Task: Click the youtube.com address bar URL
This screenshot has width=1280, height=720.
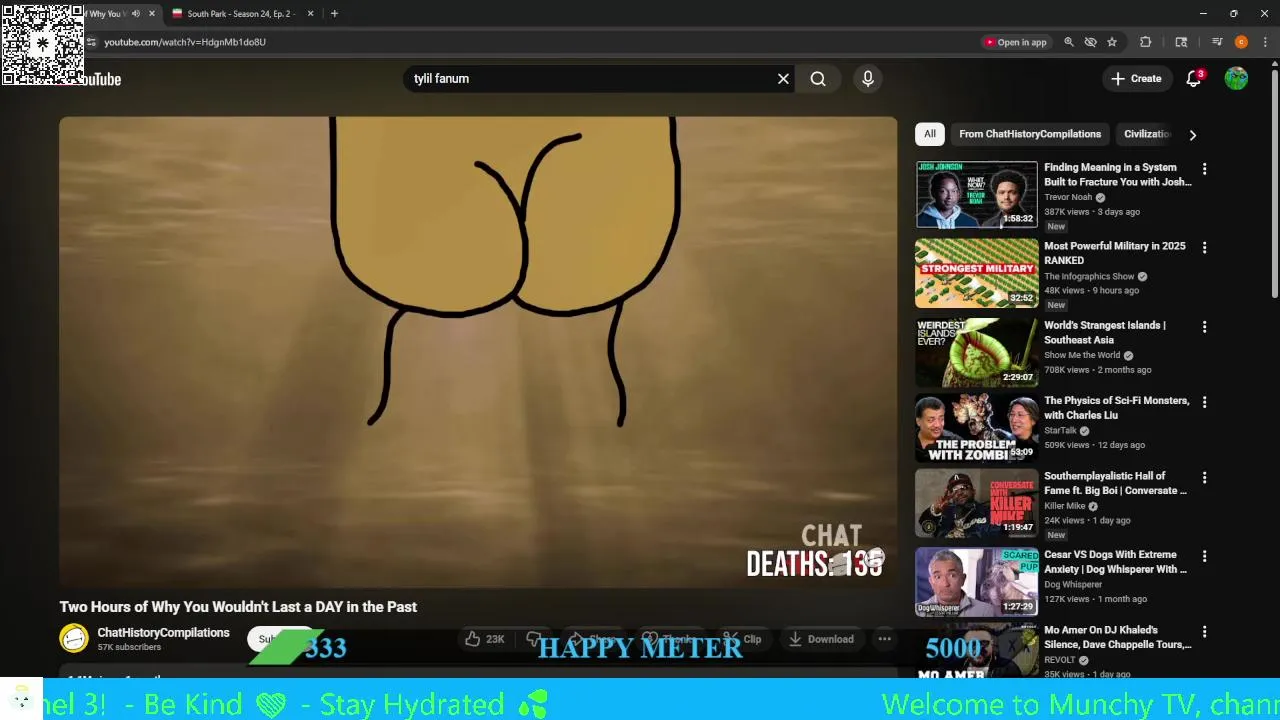Action: click(185, 42)
